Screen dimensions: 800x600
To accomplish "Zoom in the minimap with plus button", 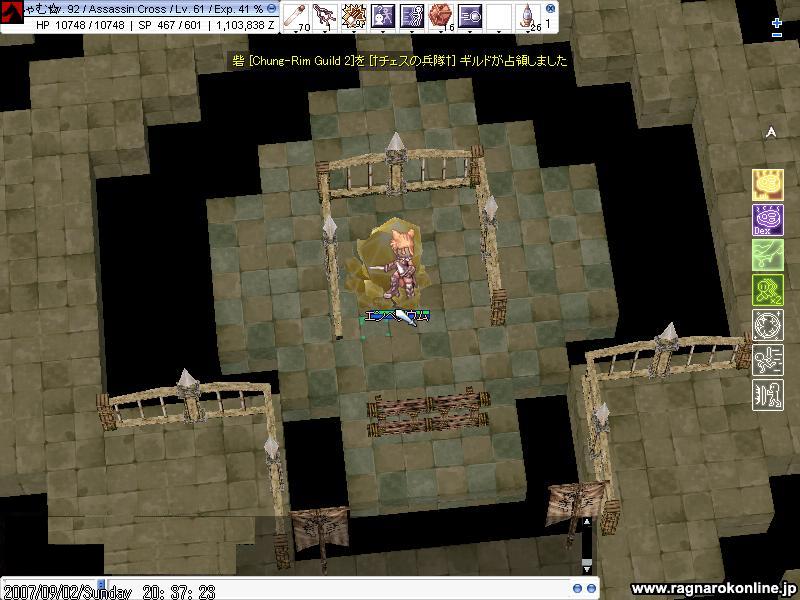I will point(777,23).
